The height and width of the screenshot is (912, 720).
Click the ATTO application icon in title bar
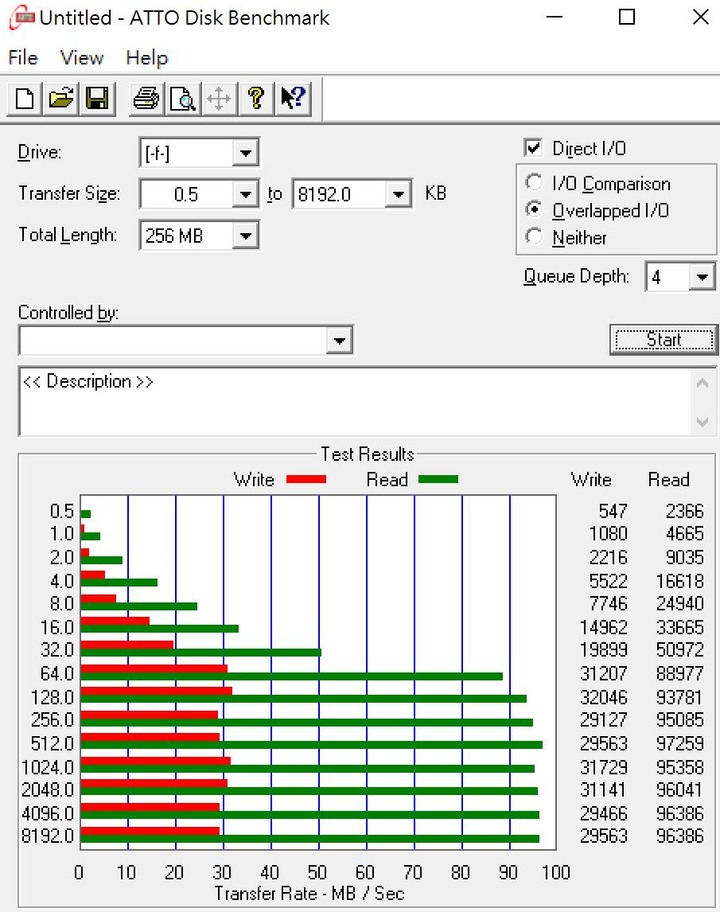tap(22, 17)
